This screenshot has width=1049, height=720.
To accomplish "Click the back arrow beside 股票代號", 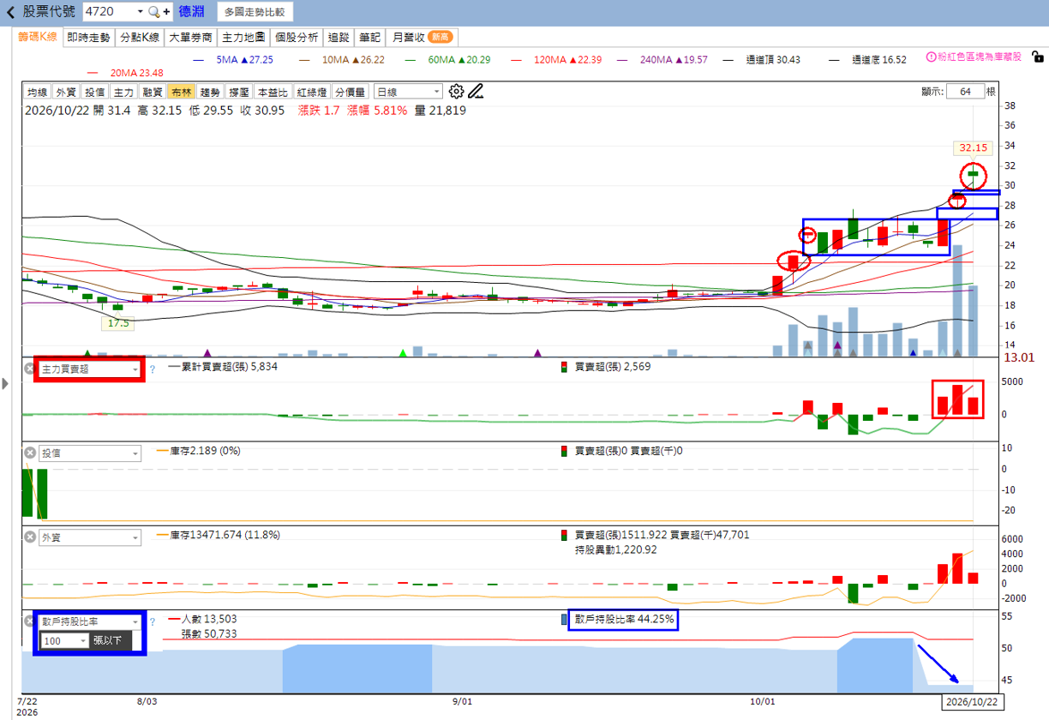I will [x=10, y=12].
